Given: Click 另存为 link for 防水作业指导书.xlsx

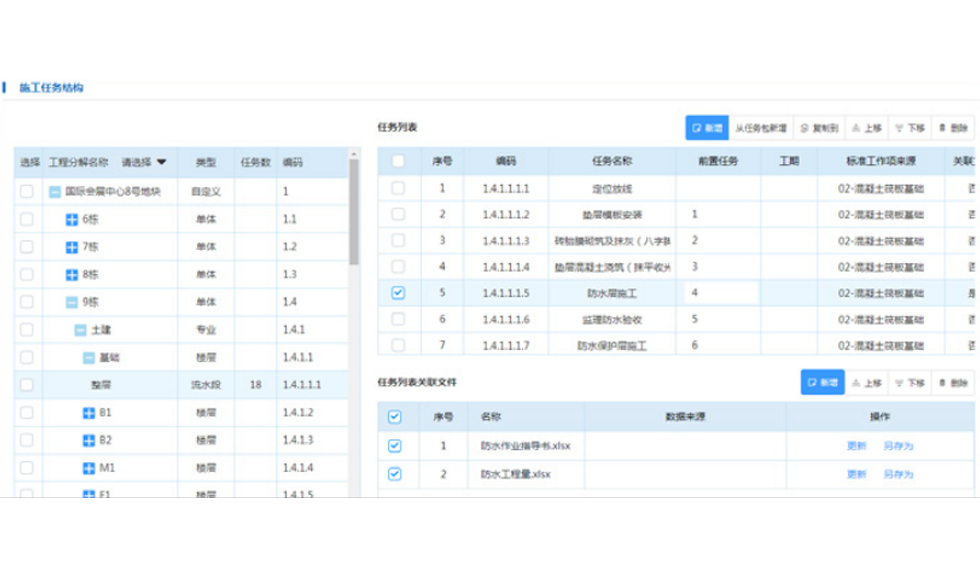Looking at the screenshot, I should tap(898, 446).
